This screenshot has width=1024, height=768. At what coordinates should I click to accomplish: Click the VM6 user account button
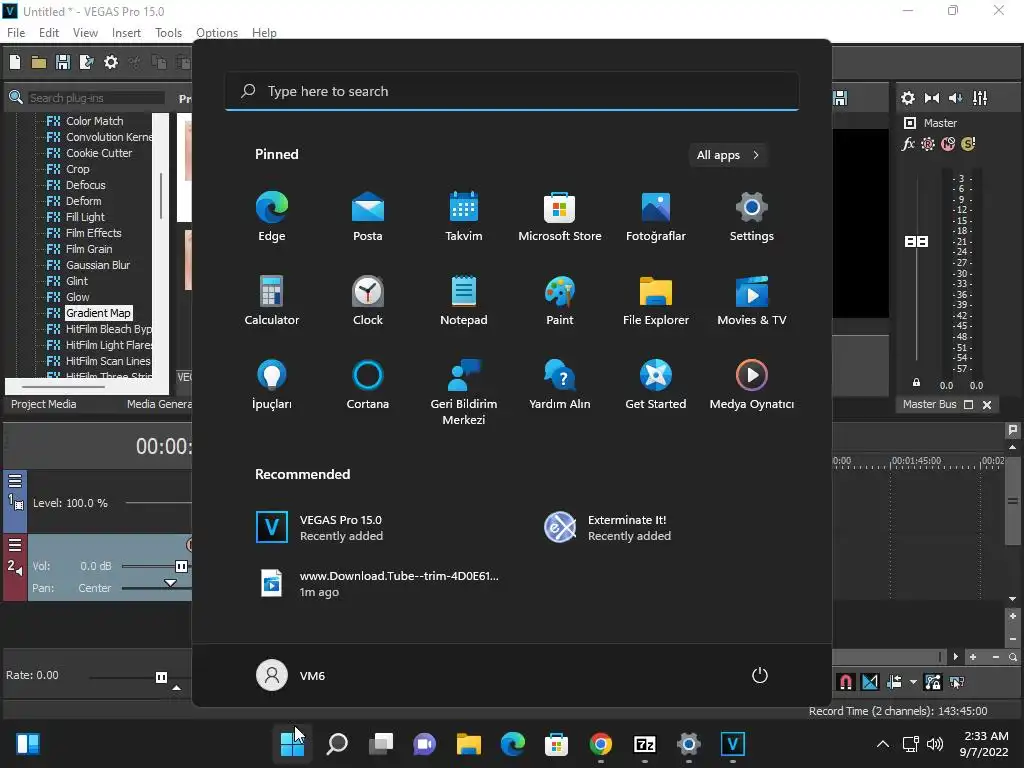(x=291, y=675)
